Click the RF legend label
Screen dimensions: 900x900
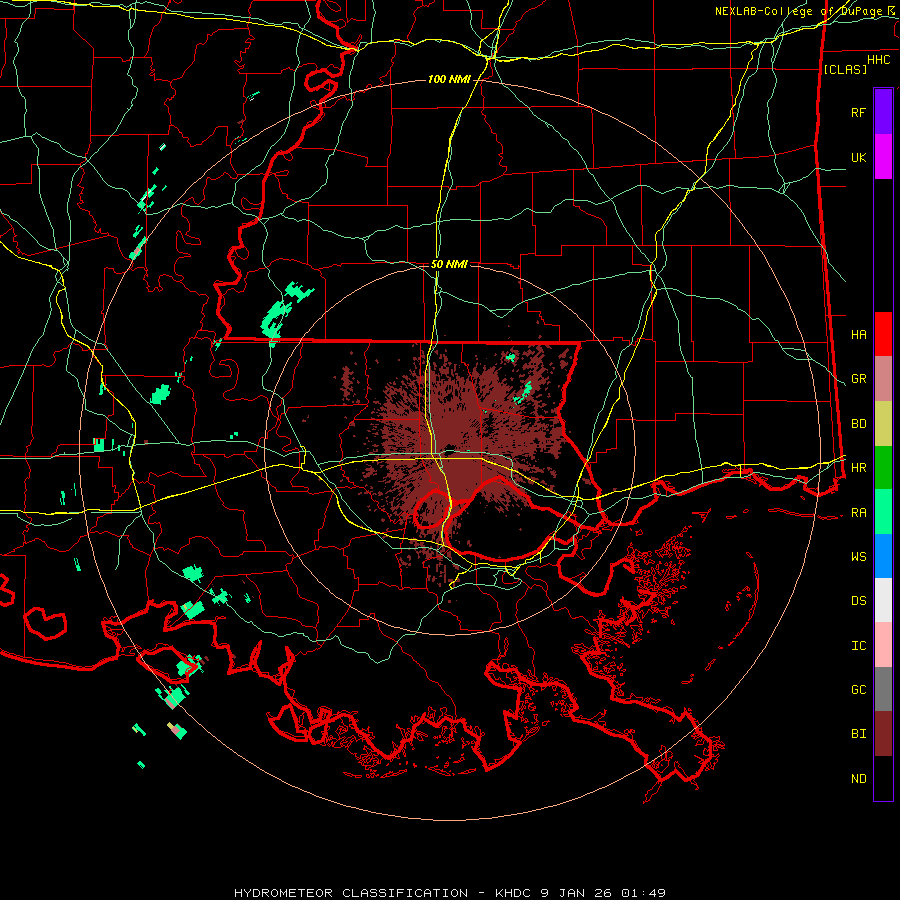[x=858, y=112]
